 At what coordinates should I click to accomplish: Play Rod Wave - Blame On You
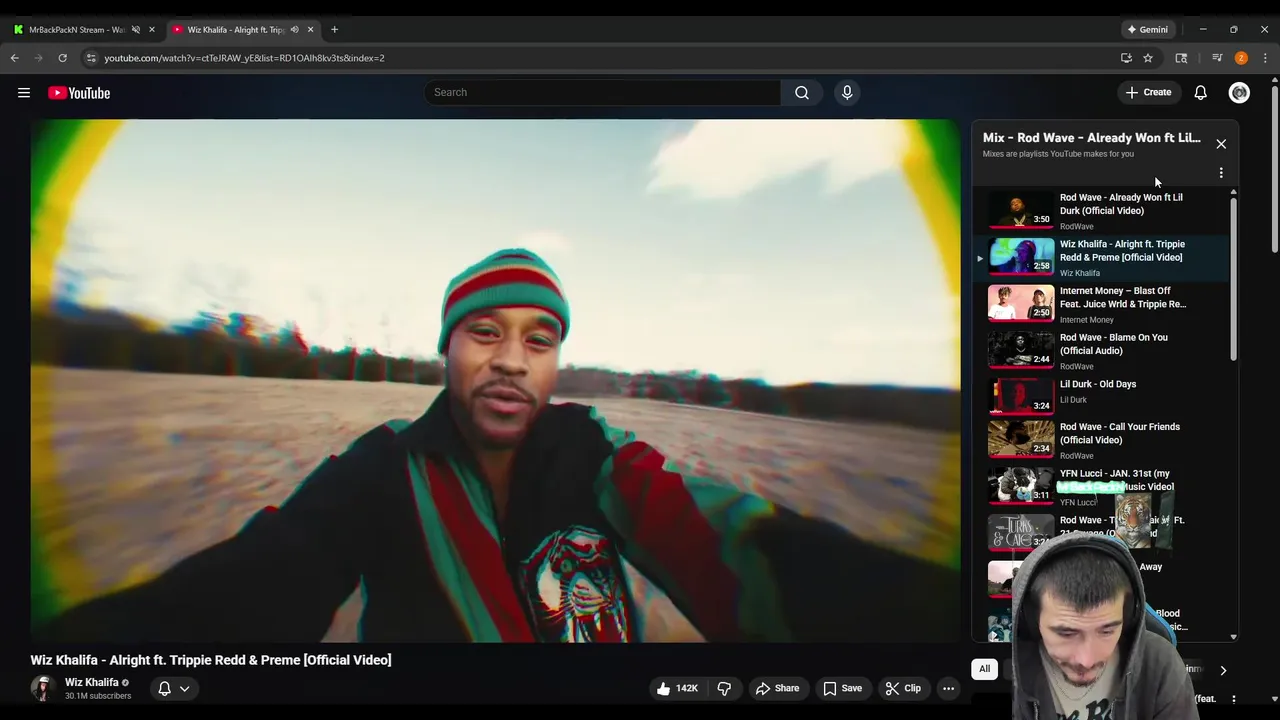tap(1100, 351)
